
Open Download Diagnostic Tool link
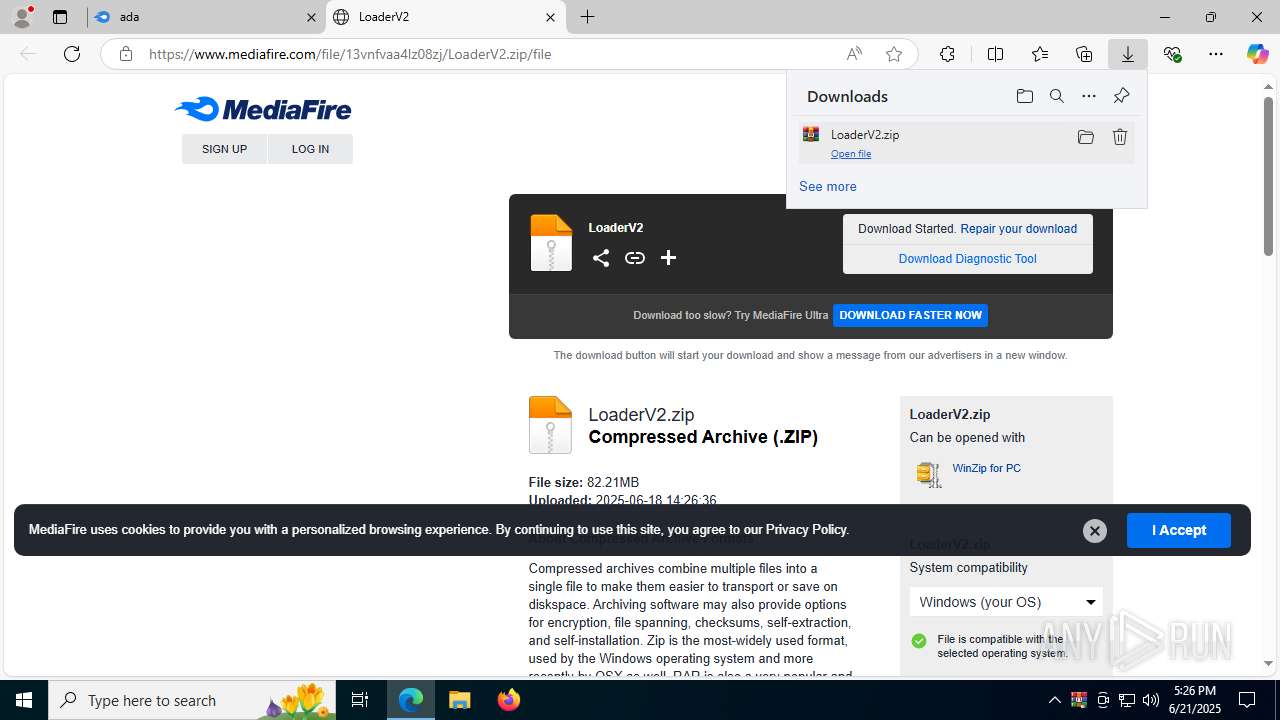point(967,259)
